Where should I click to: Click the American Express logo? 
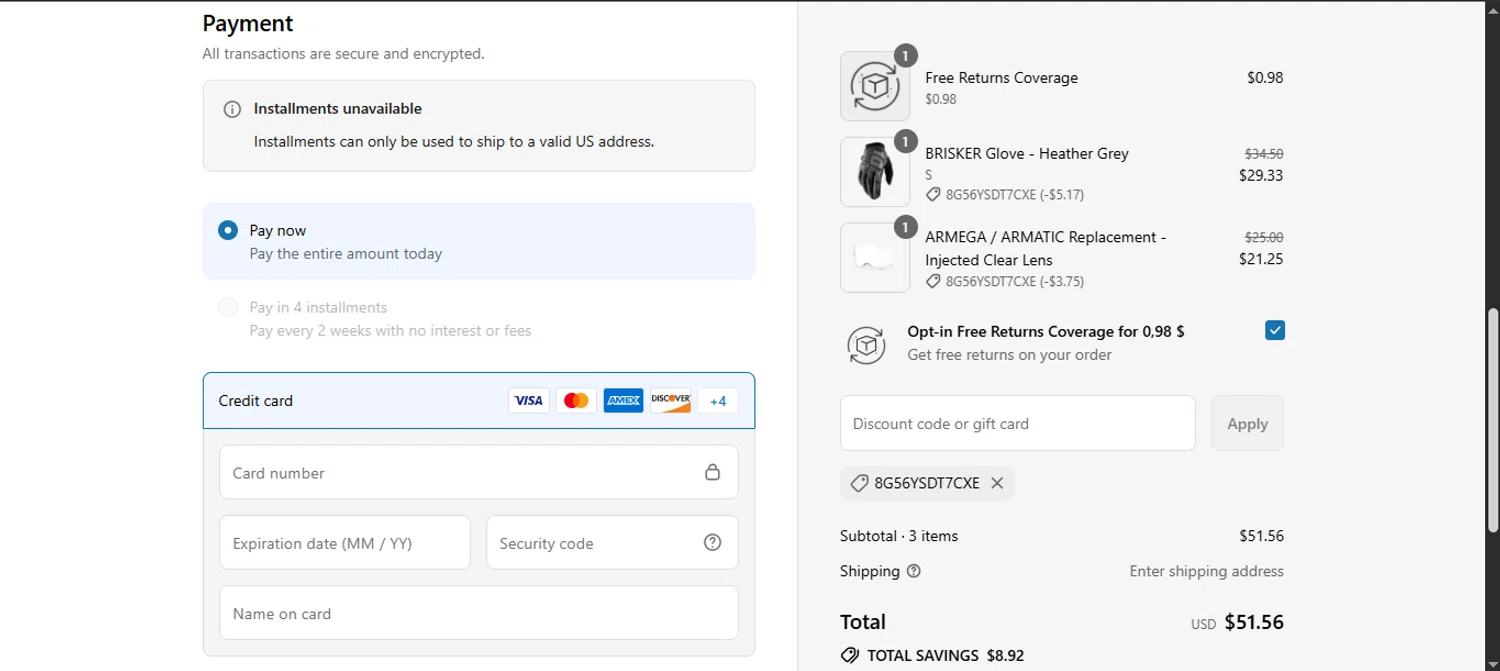[x=623, y=401]
